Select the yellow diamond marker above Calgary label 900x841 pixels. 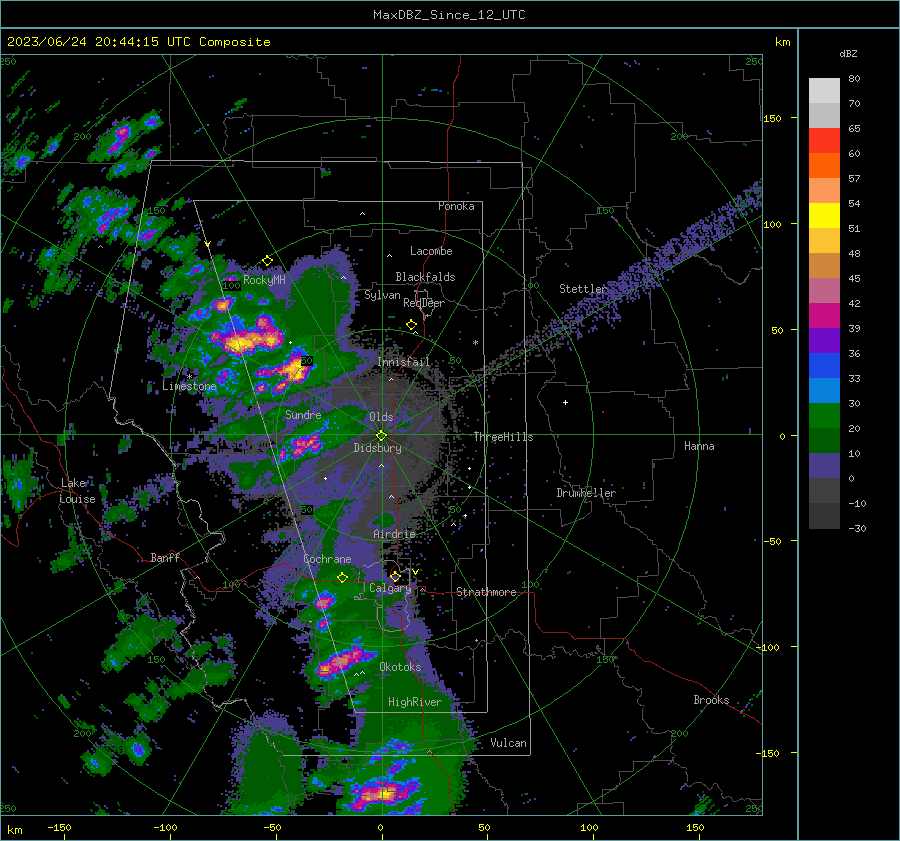(x=395, y=576)
